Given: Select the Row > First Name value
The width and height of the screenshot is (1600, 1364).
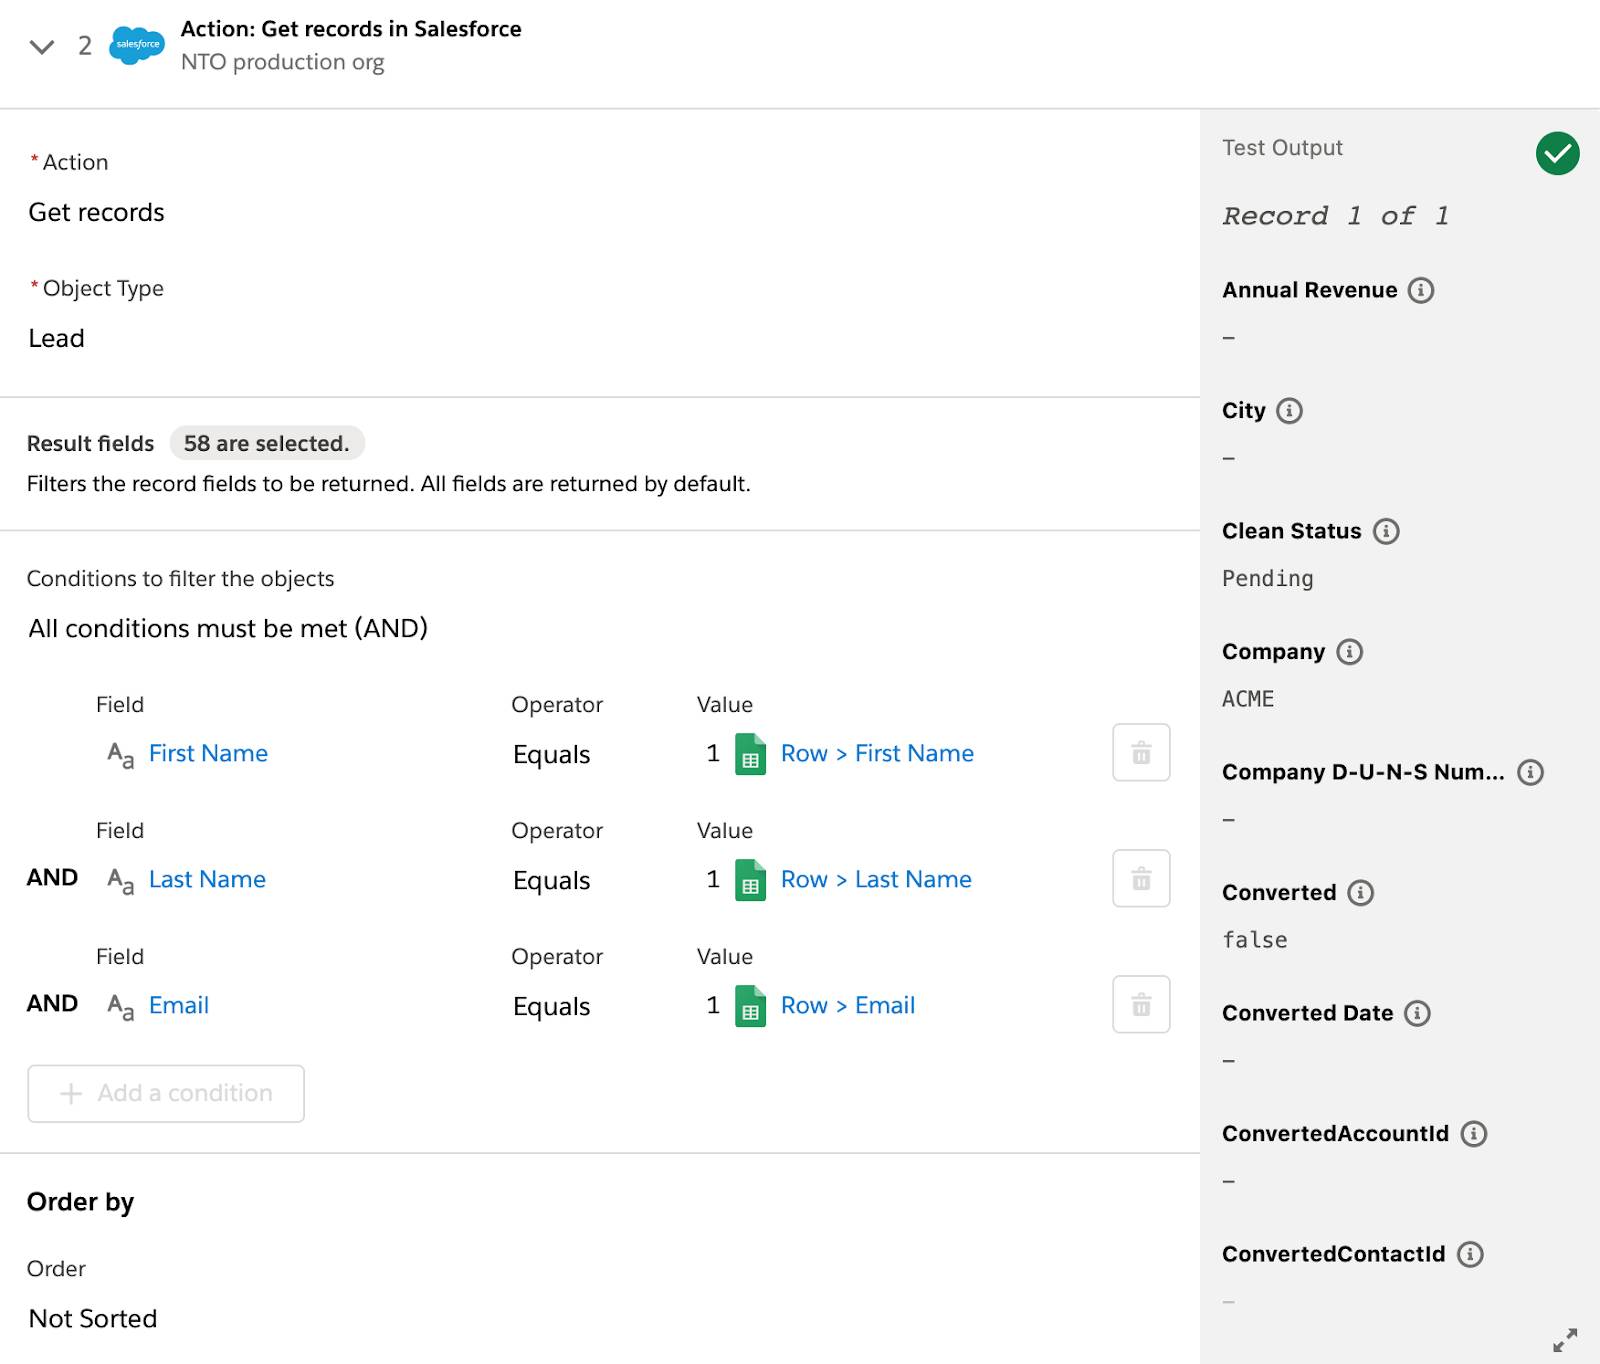Looking at the screenshot, I should click(x=877, y=753).
